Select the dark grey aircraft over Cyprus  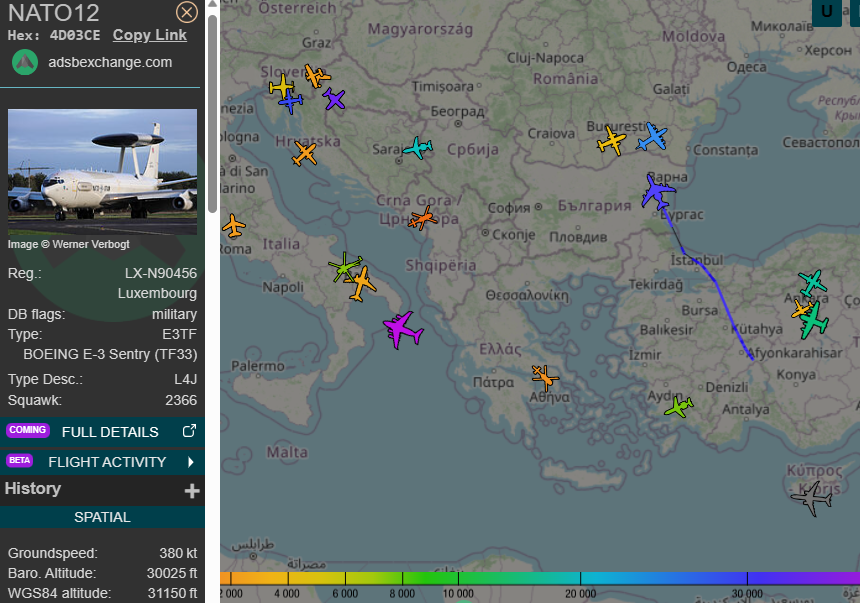tap(812, 498)
